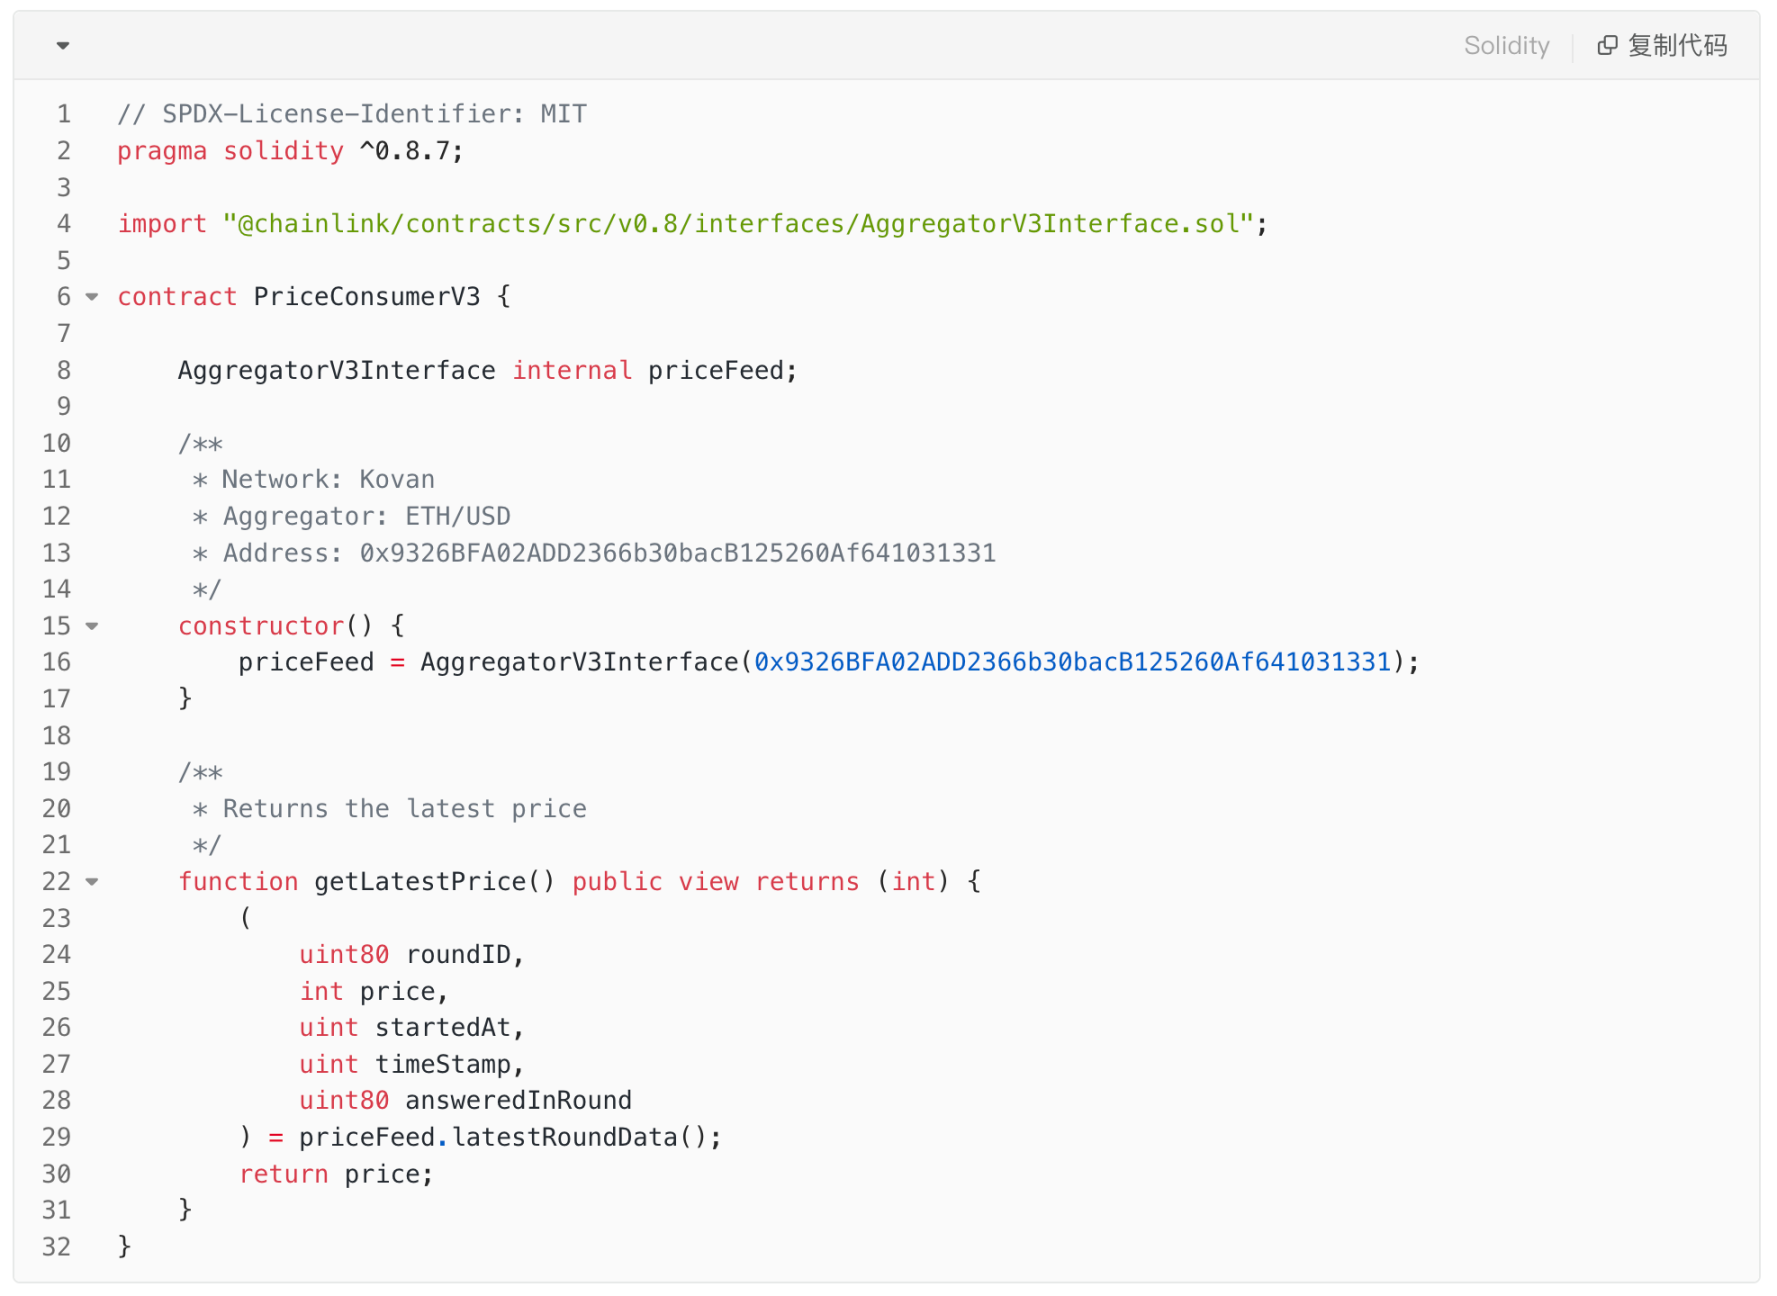Collapse the whole code block with top arrow
Image resolution: width=1777 pixels, height=1296 pixels.
coord(63,45)
